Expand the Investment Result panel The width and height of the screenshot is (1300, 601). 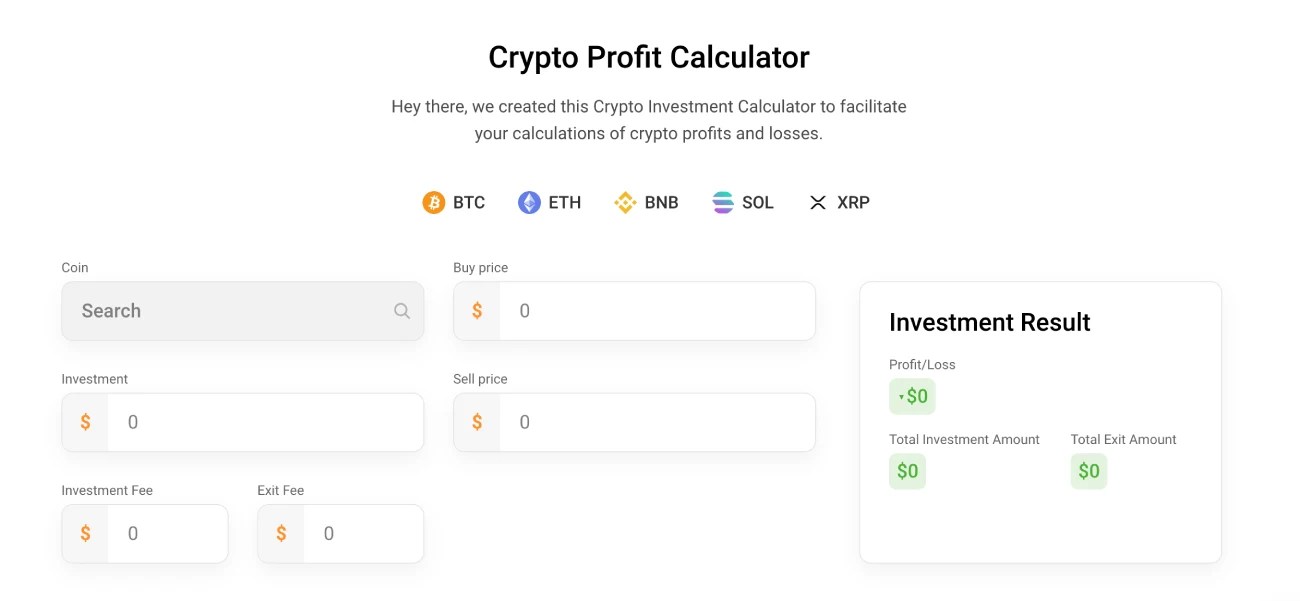(x=1040, y=421)
